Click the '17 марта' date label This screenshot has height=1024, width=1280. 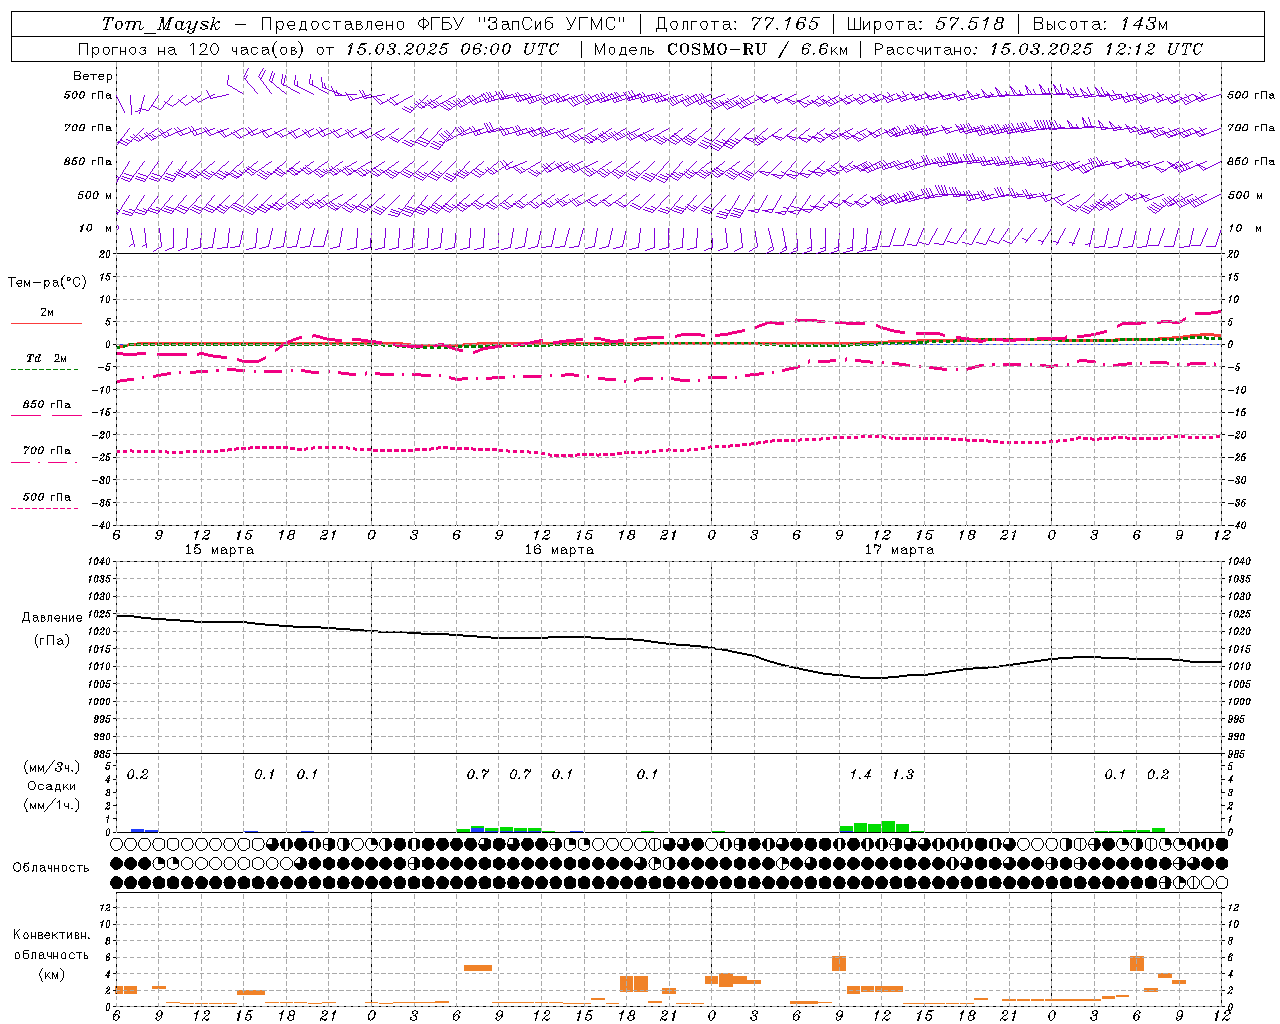point(899,550)
